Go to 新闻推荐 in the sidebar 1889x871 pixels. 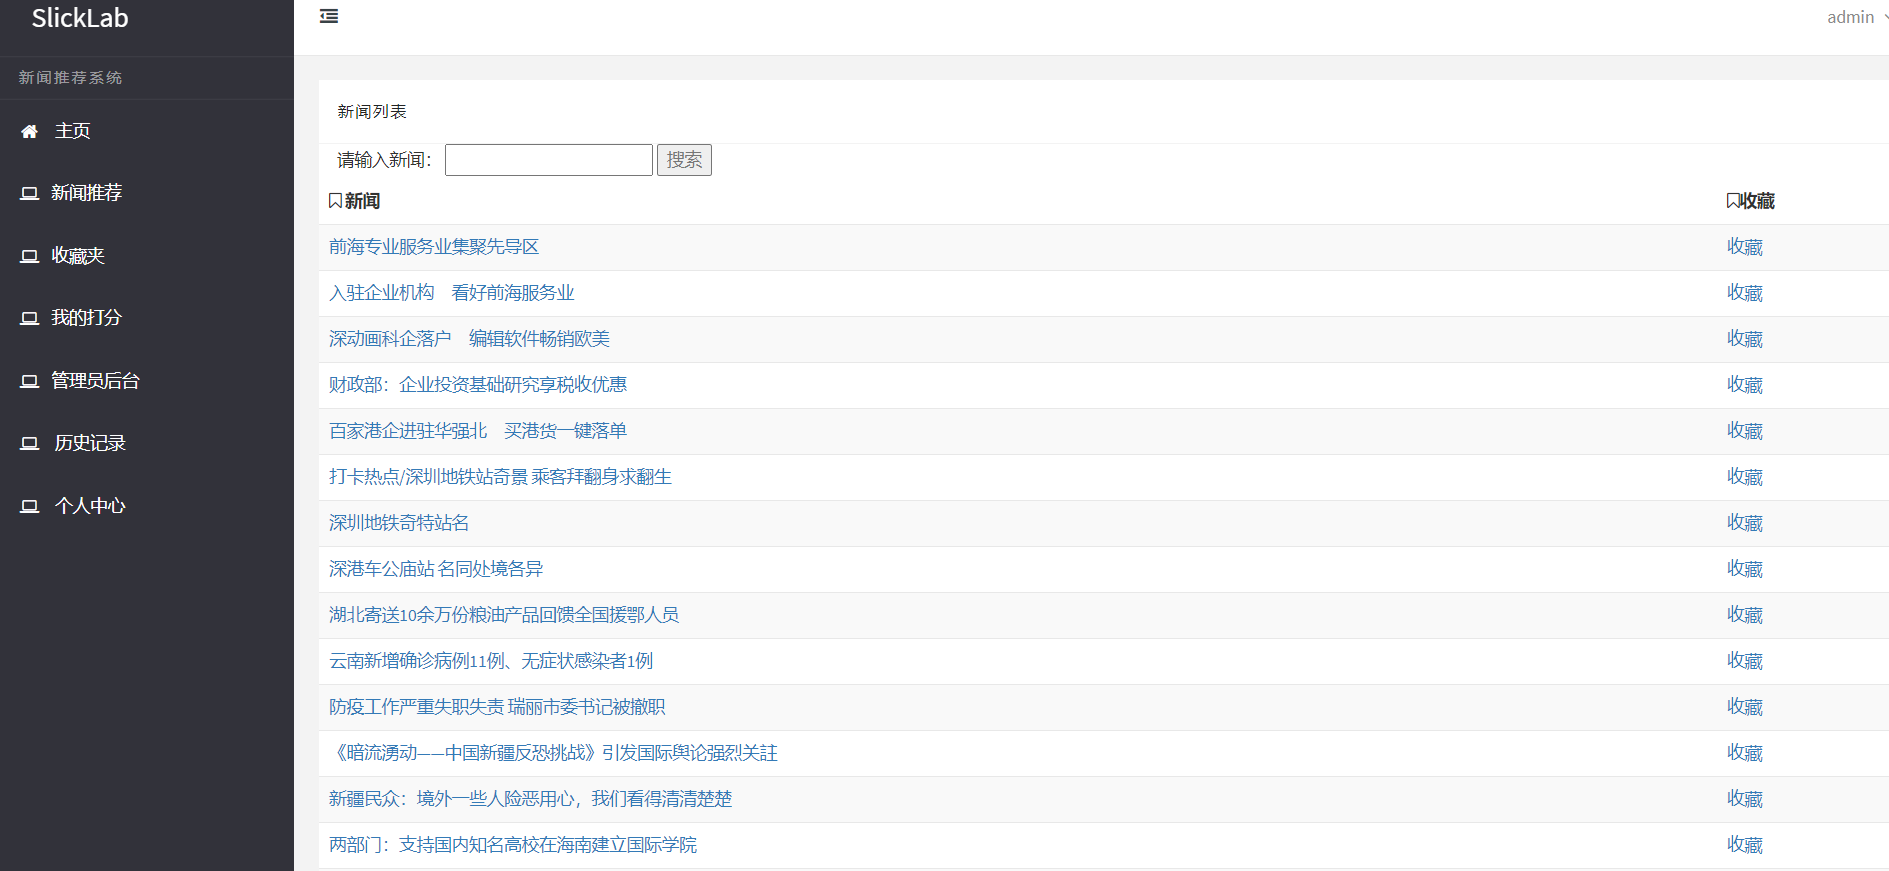87,193
